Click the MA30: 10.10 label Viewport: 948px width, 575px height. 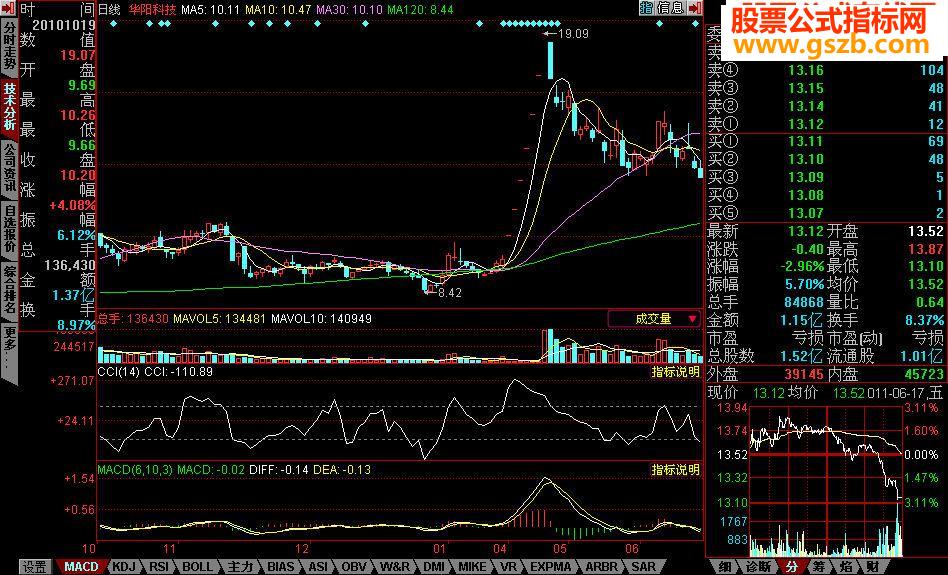click(x=349, y=10)
